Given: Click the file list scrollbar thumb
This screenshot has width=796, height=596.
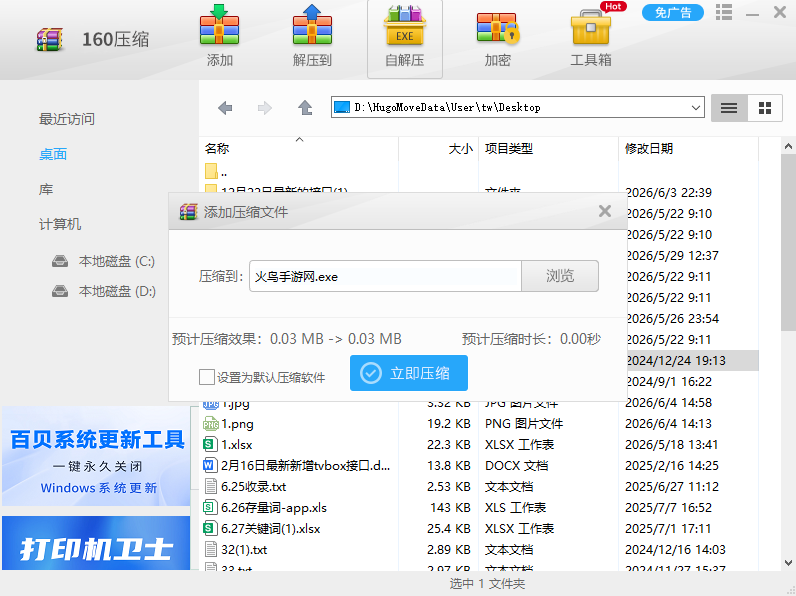Looking at the screenshot, I should point(788,244).
